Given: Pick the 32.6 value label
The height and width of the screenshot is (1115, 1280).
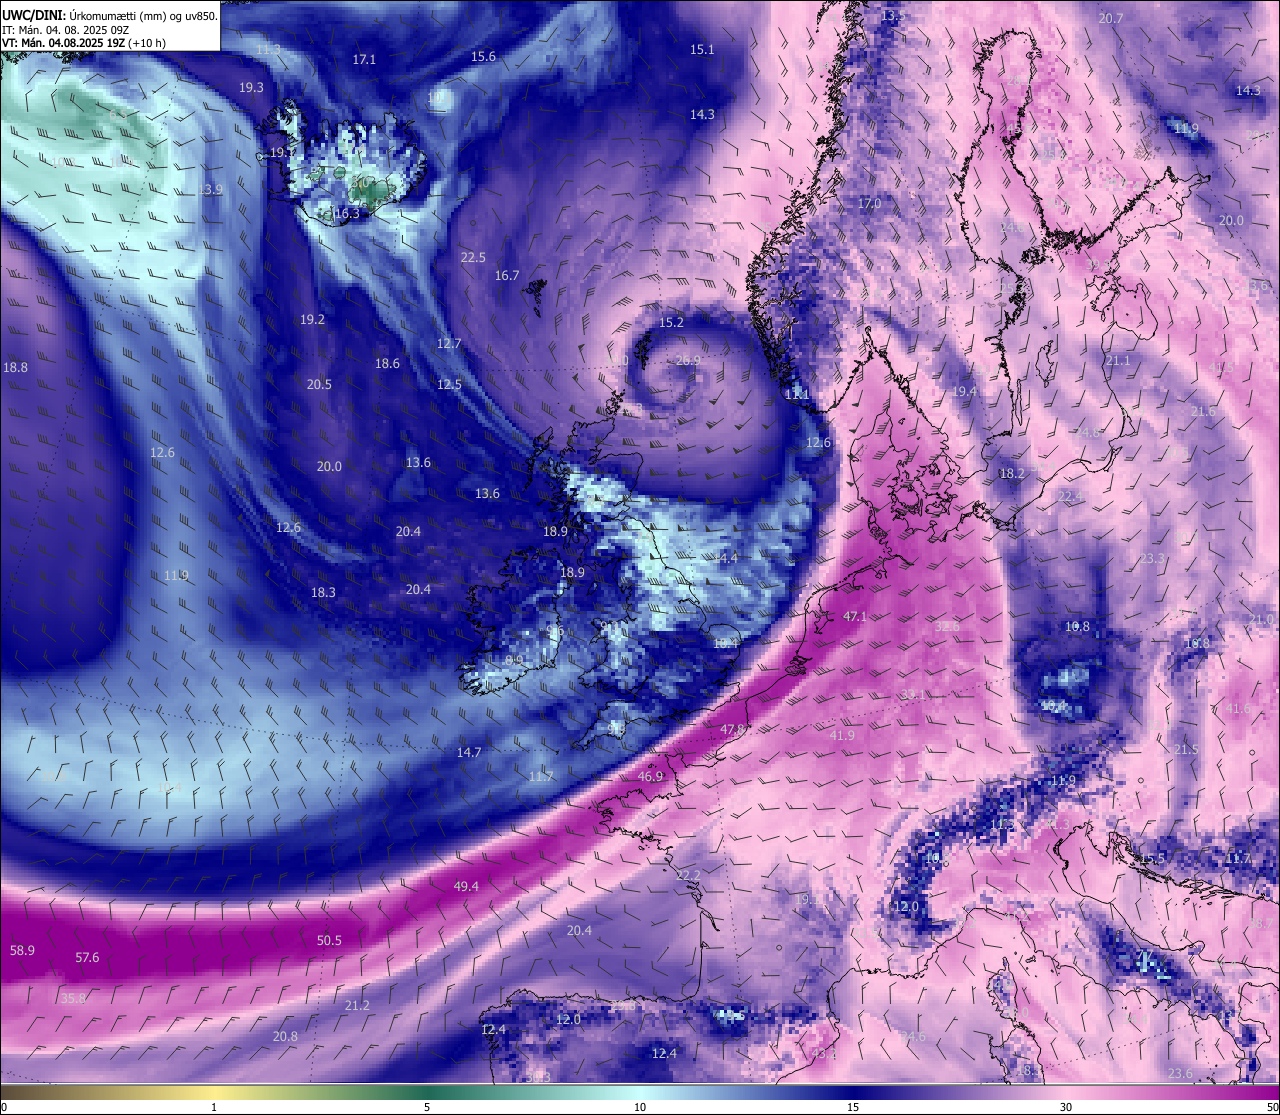Looking at the screenshot, I should (947, 626).
